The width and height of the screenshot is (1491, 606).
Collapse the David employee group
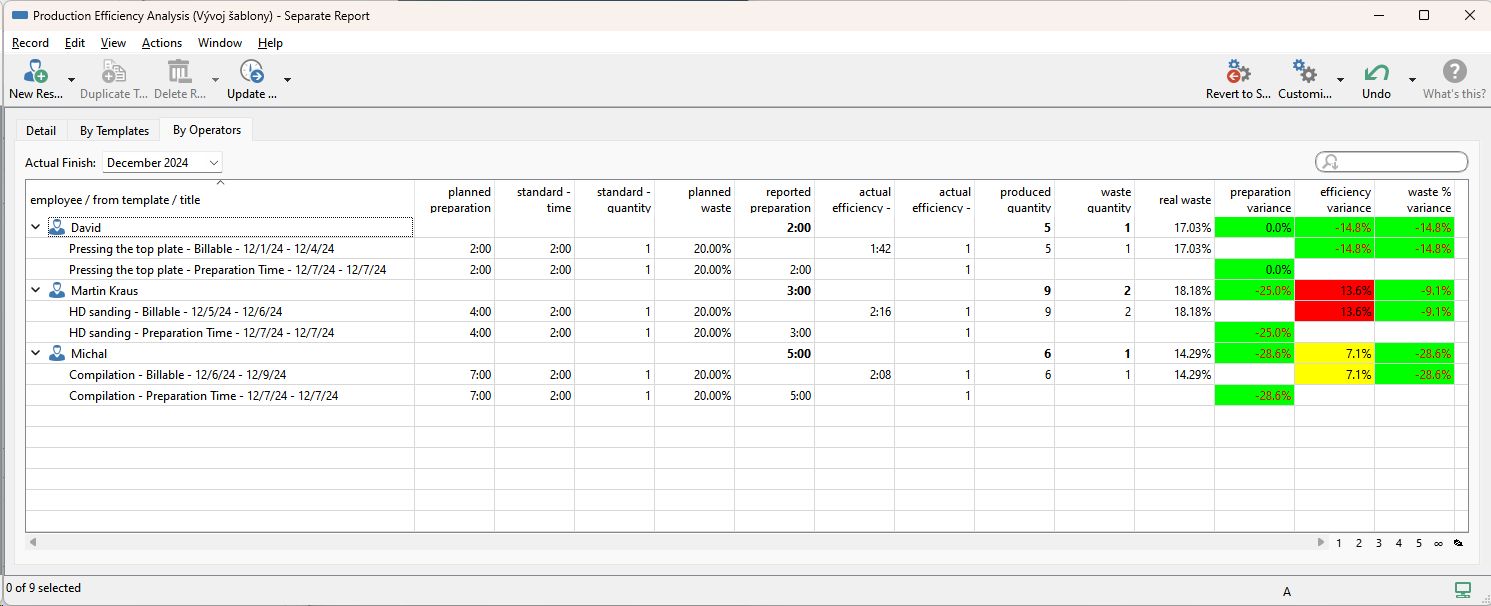click(x=36, y=228)
